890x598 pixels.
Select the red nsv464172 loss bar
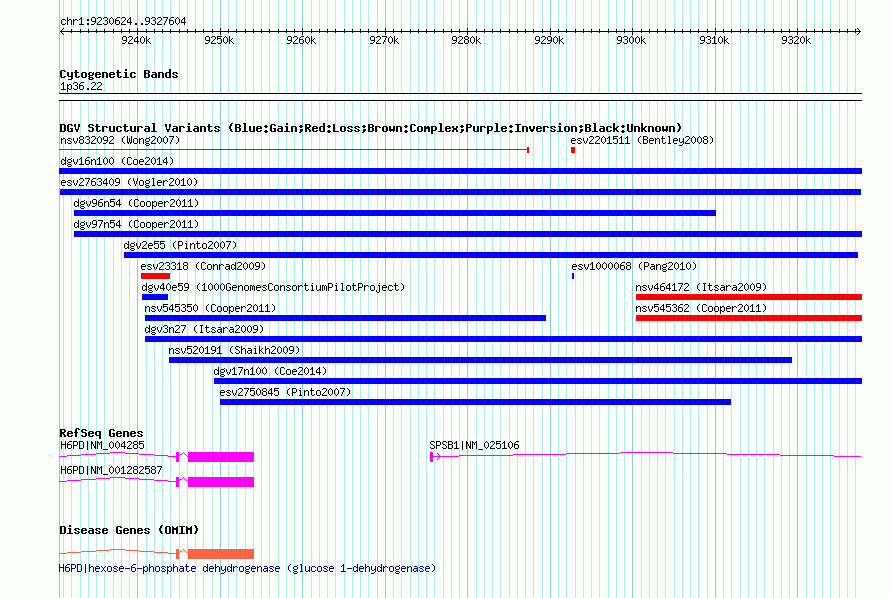click(x=749, y=297)
